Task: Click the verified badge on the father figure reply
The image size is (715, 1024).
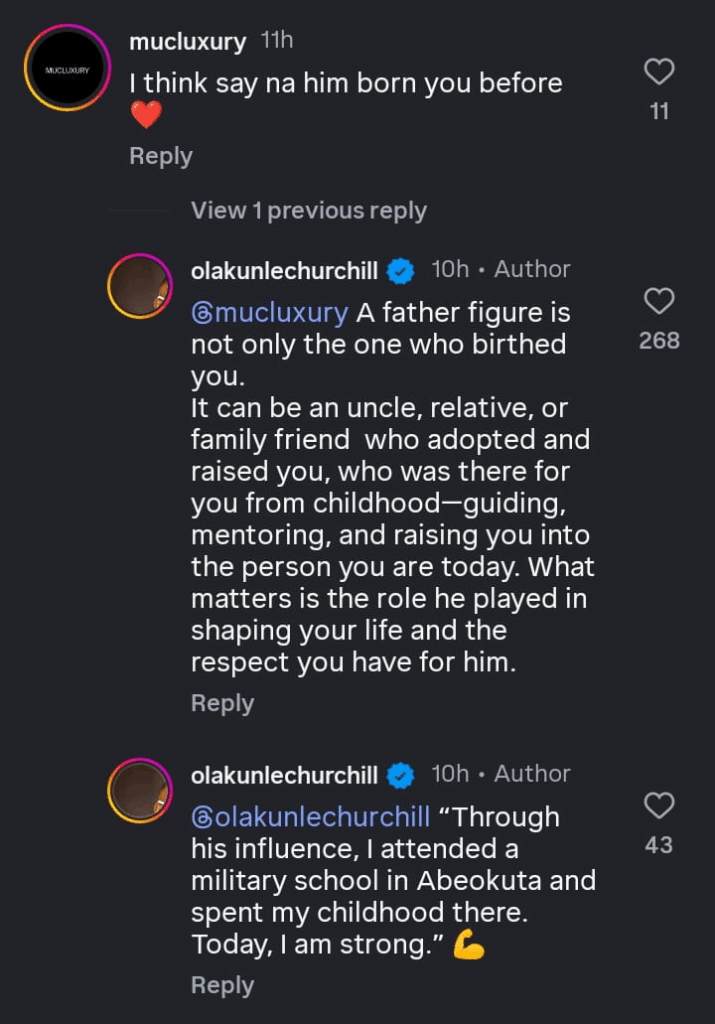Action: (x=401, y=270)
